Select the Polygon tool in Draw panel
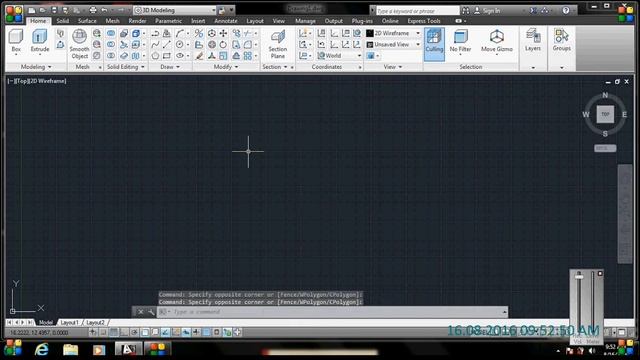Viewport: 640px width, 360px height. [155, 56]
